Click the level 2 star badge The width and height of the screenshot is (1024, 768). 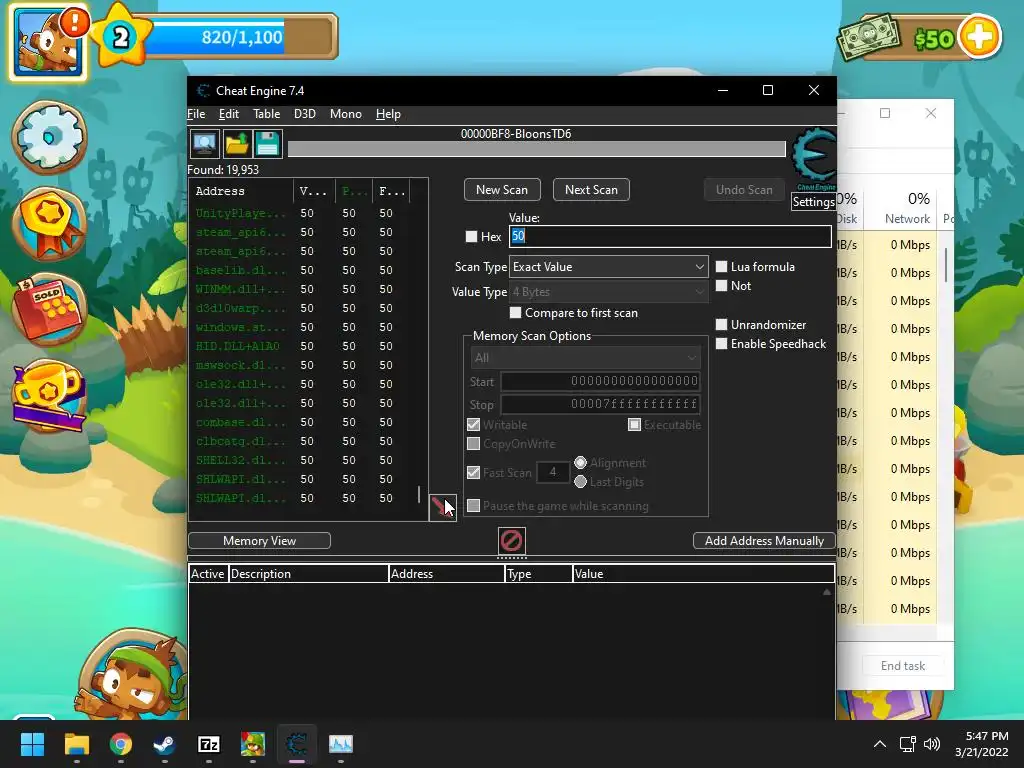[x=121, y=36]
